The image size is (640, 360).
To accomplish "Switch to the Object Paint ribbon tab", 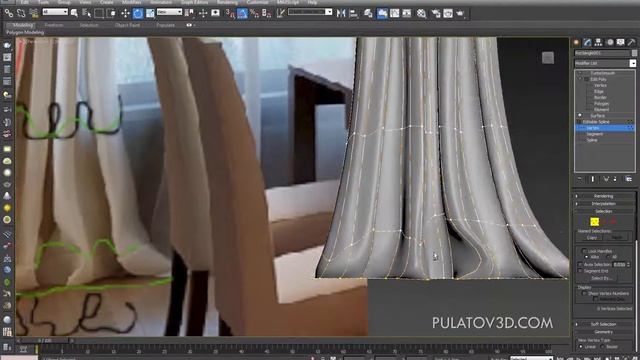I will click(x=127, y=25).
